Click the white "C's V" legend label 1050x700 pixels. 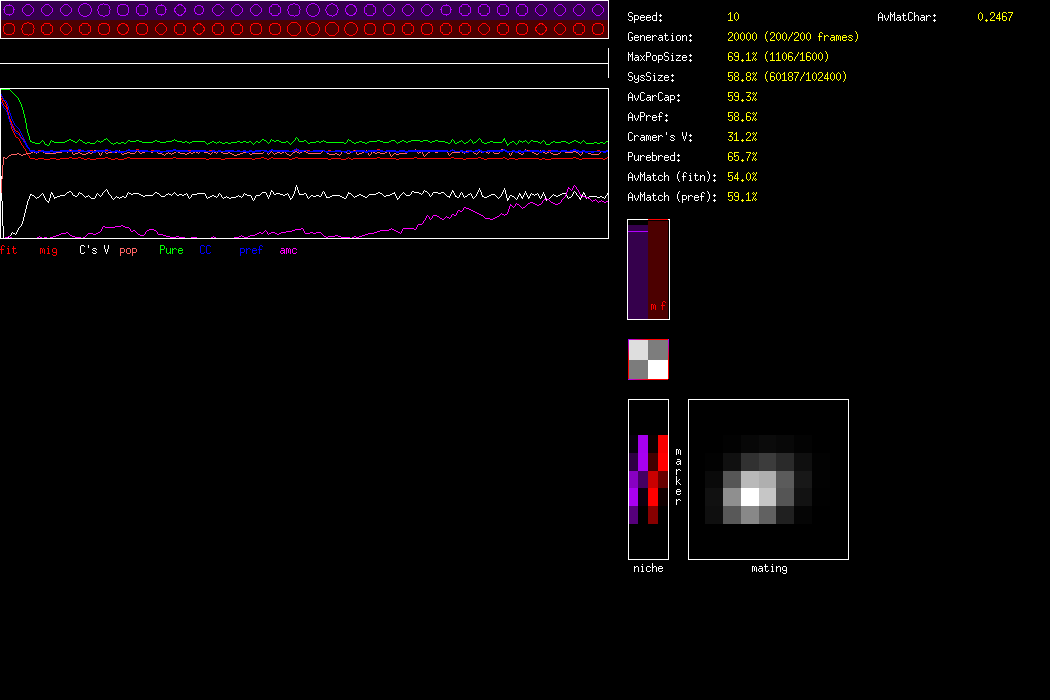[94, 250]
